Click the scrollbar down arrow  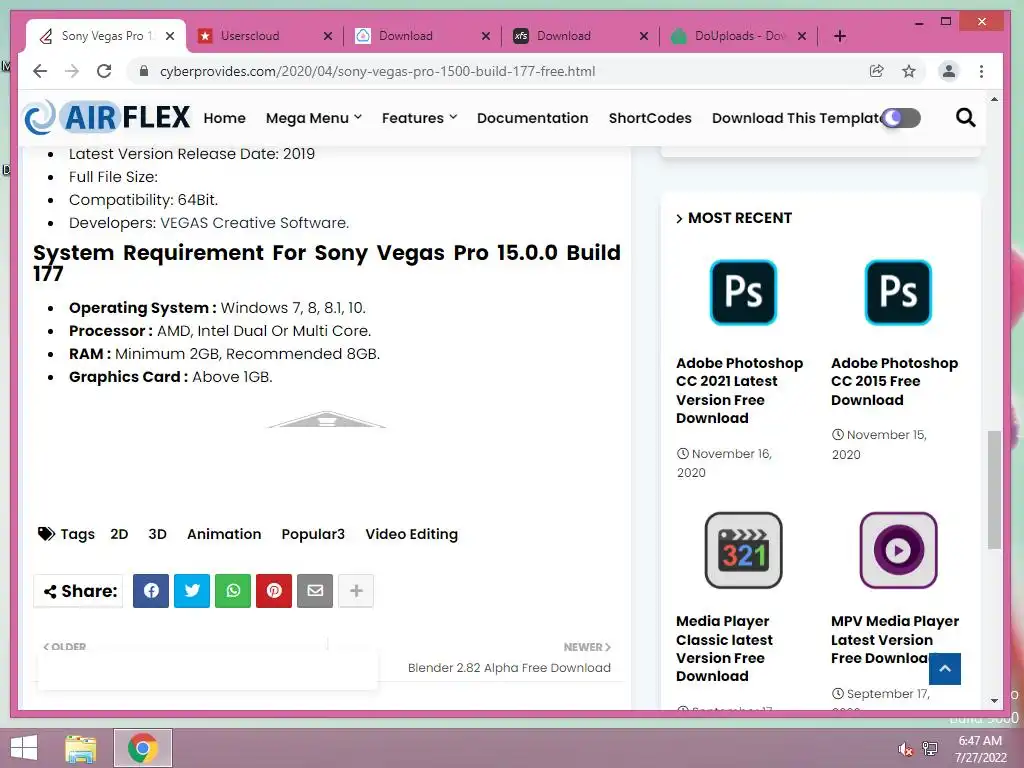994,701
